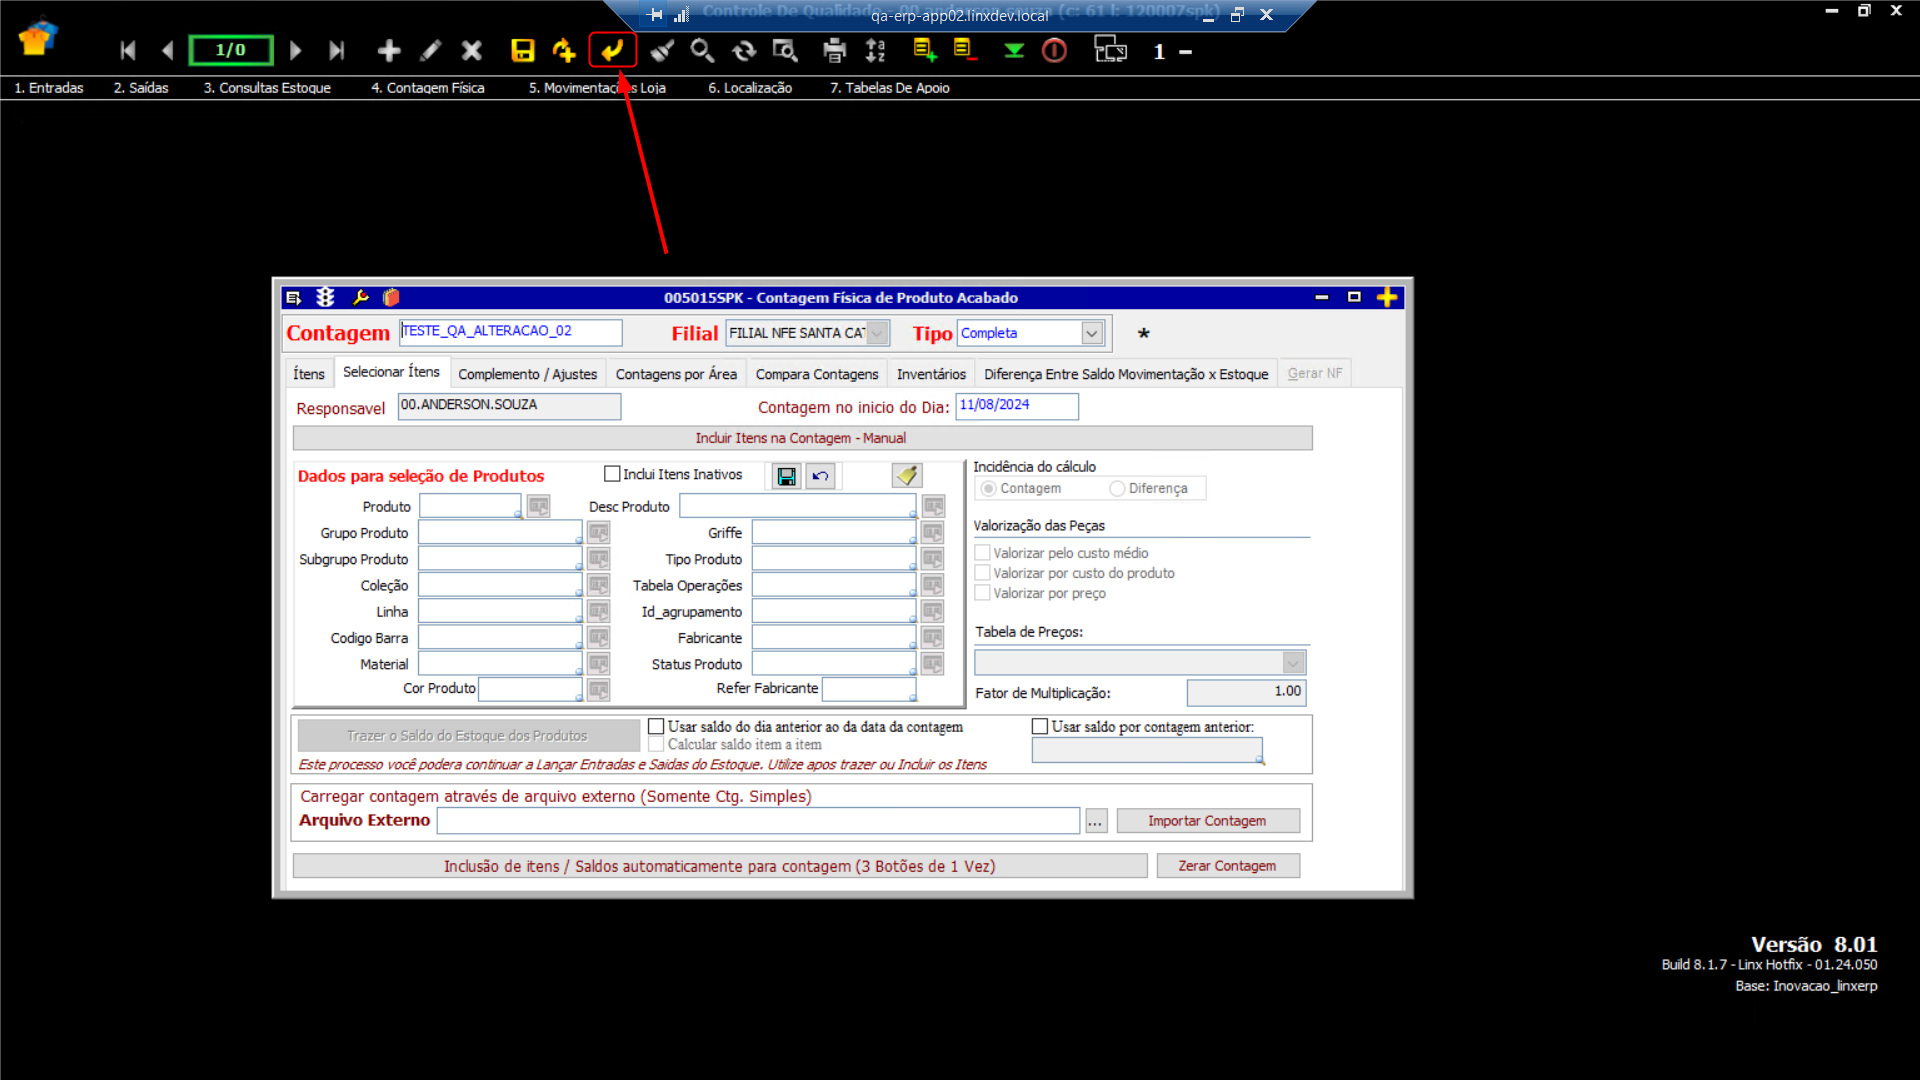Expand the Filial dropdown arrow
The width and height of the screenshot is (1920, 1080).
coord(877,333)
